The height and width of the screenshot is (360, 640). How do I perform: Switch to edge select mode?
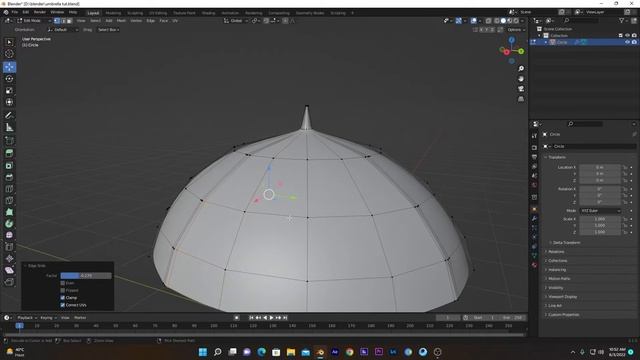(x=63, y=20)
